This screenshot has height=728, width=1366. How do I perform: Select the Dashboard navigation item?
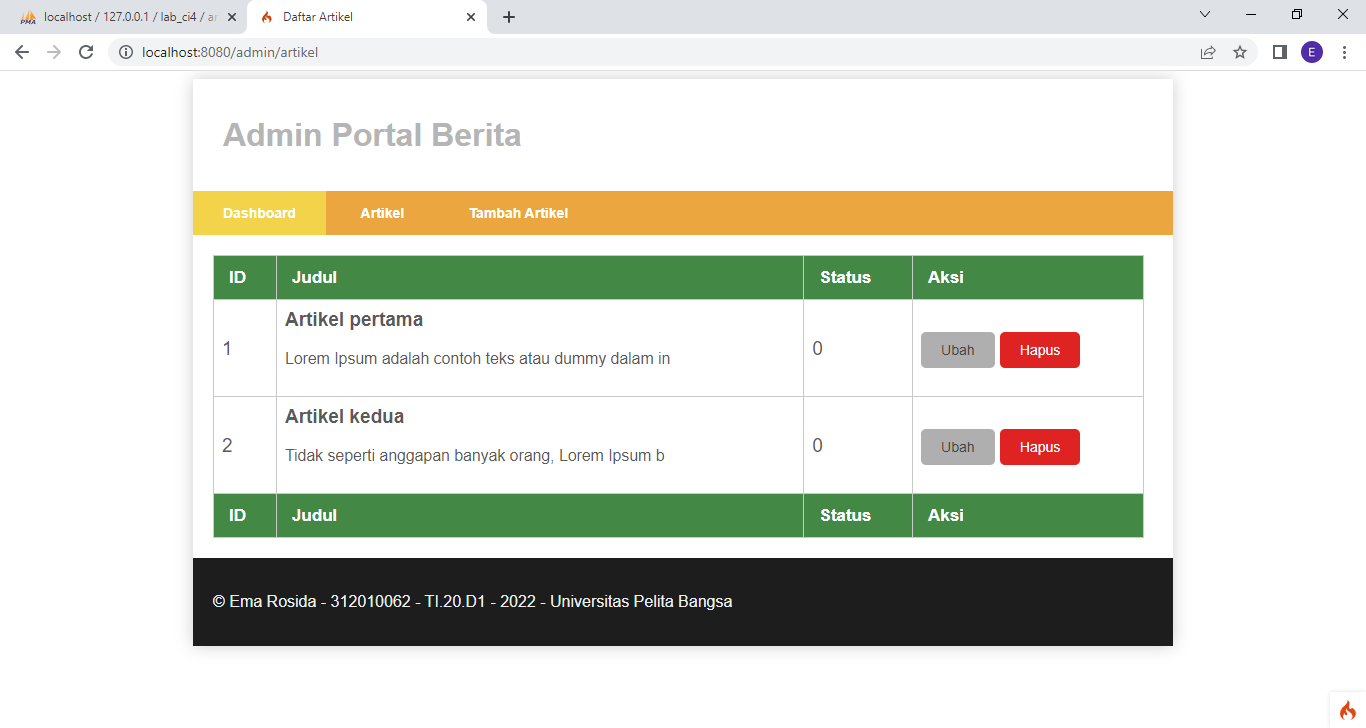(259, 212)
